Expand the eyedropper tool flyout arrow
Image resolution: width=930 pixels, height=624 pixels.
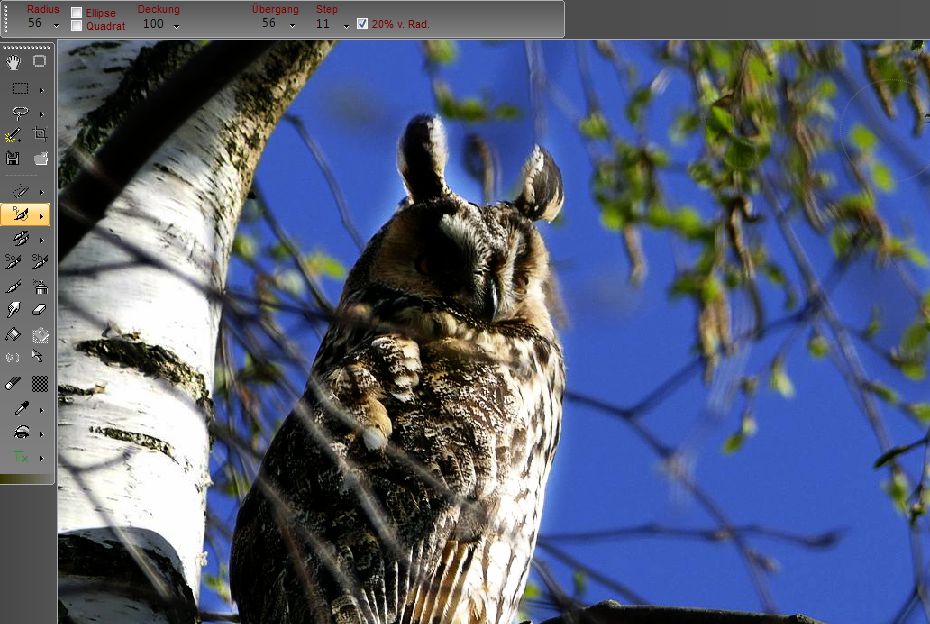41,409
